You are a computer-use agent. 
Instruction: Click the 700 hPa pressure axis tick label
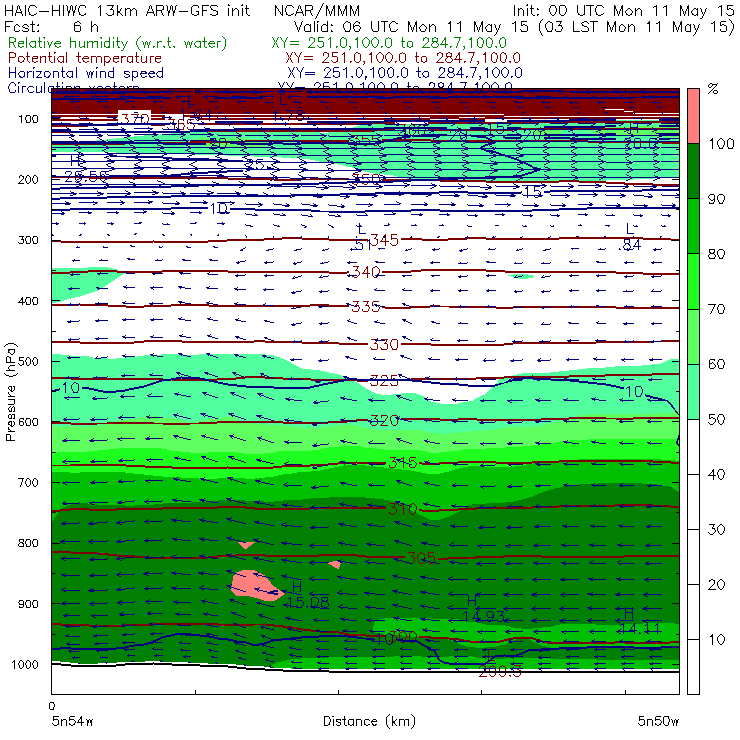pos(28,482)
